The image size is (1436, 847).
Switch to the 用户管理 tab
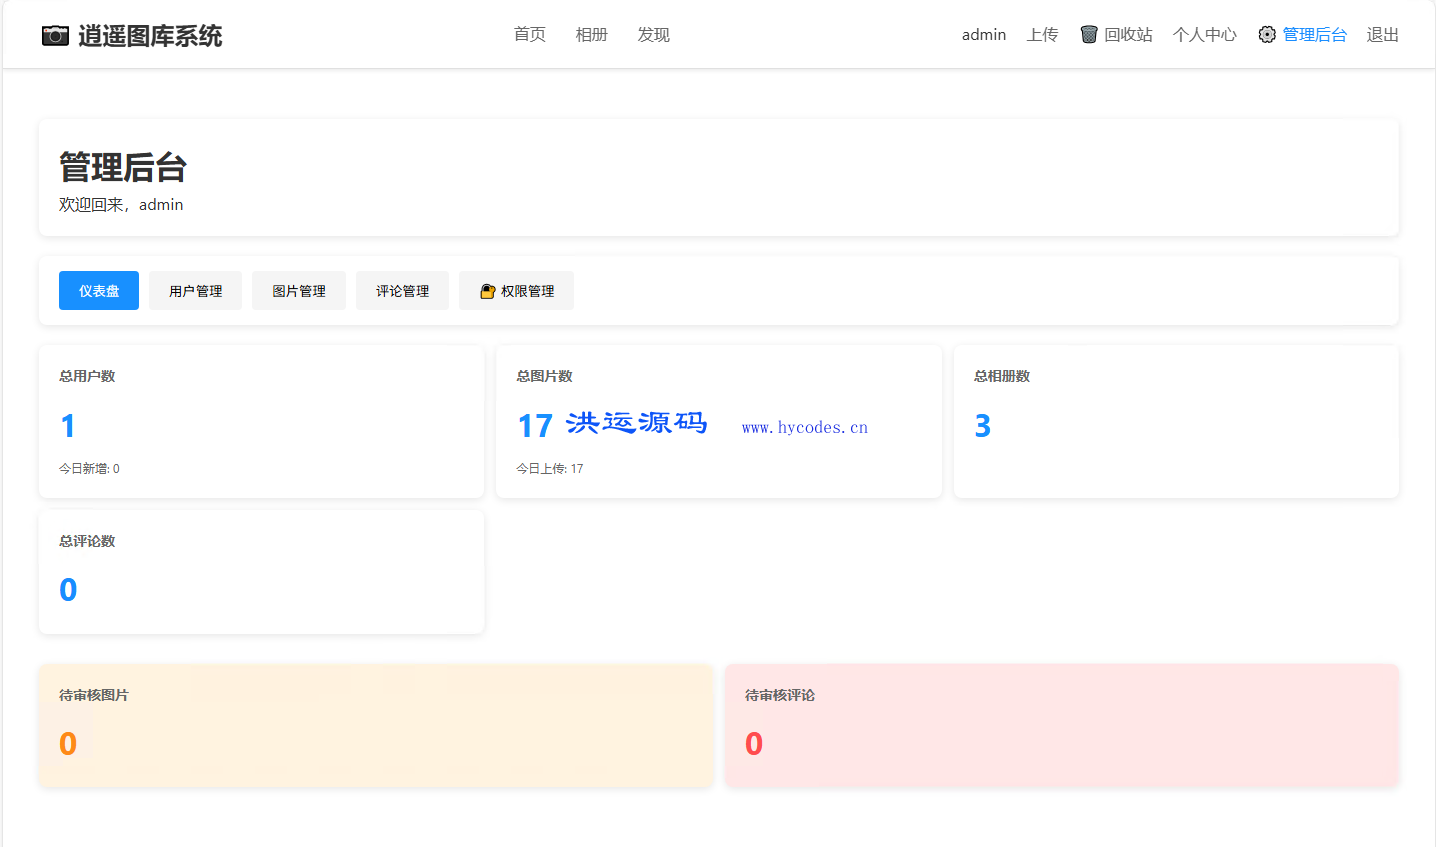point(195,290)
